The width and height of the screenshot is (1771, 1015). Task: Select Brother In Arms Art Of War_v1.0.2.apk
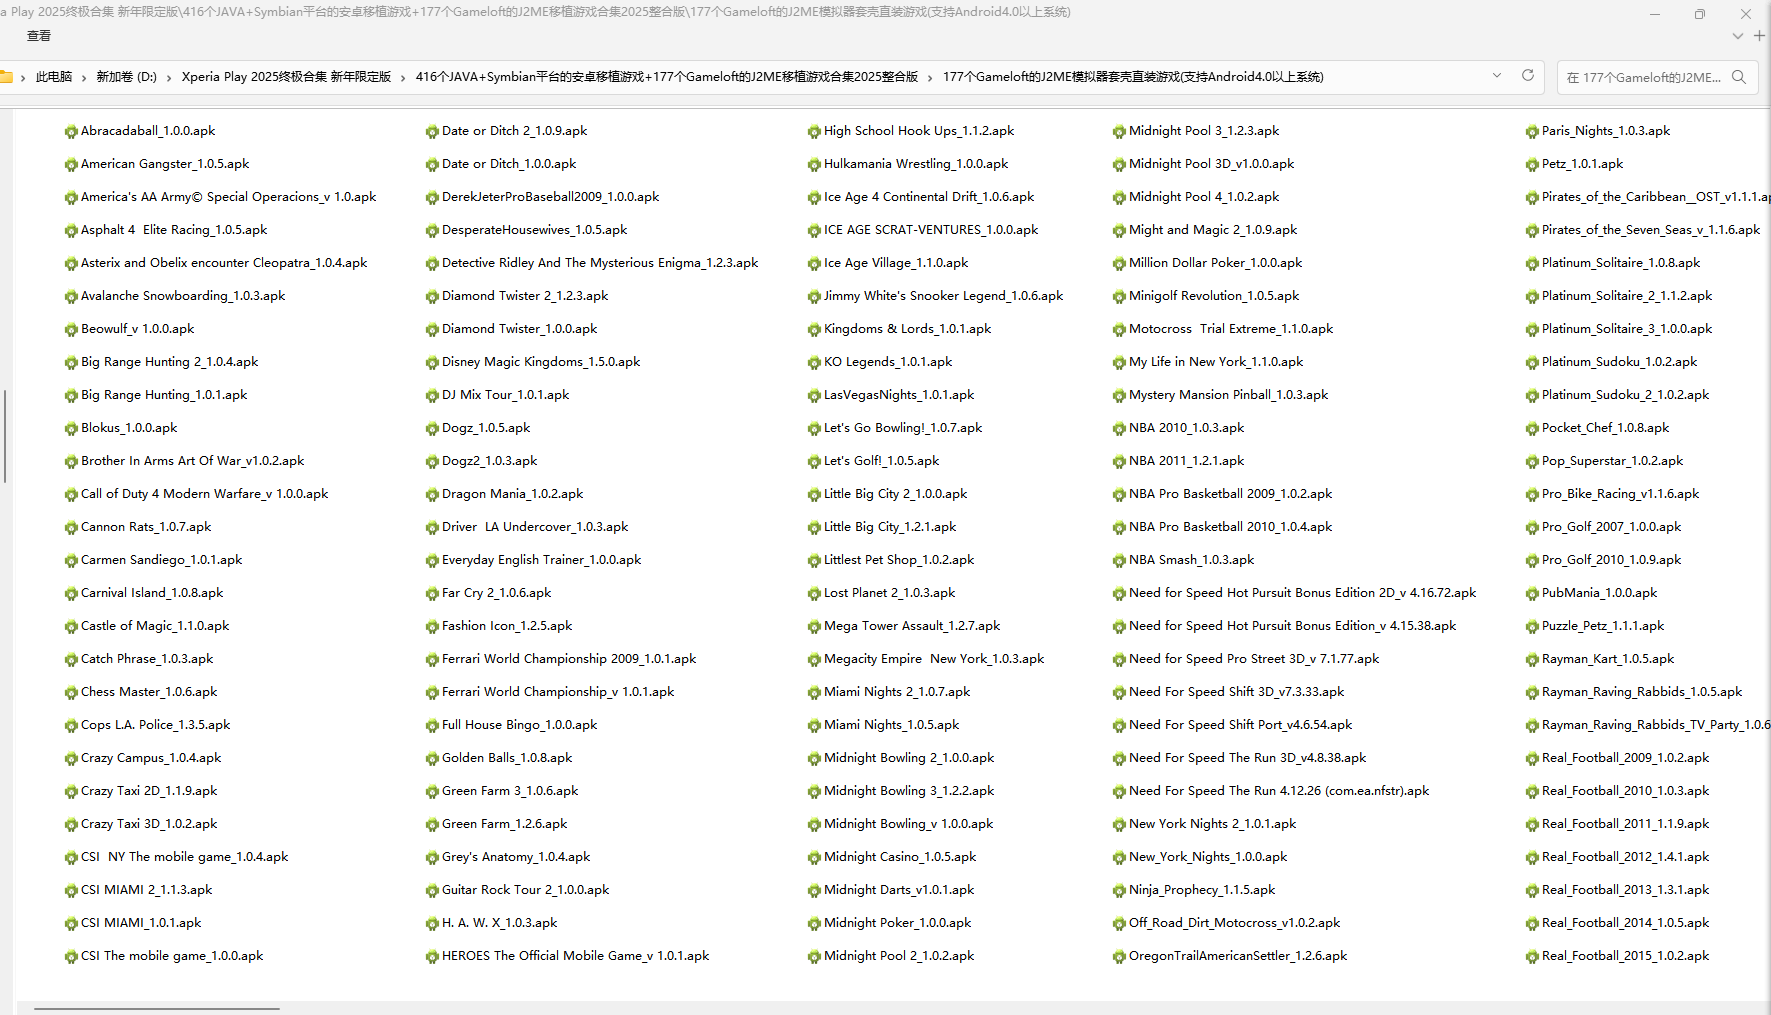(x=192, y=461)
